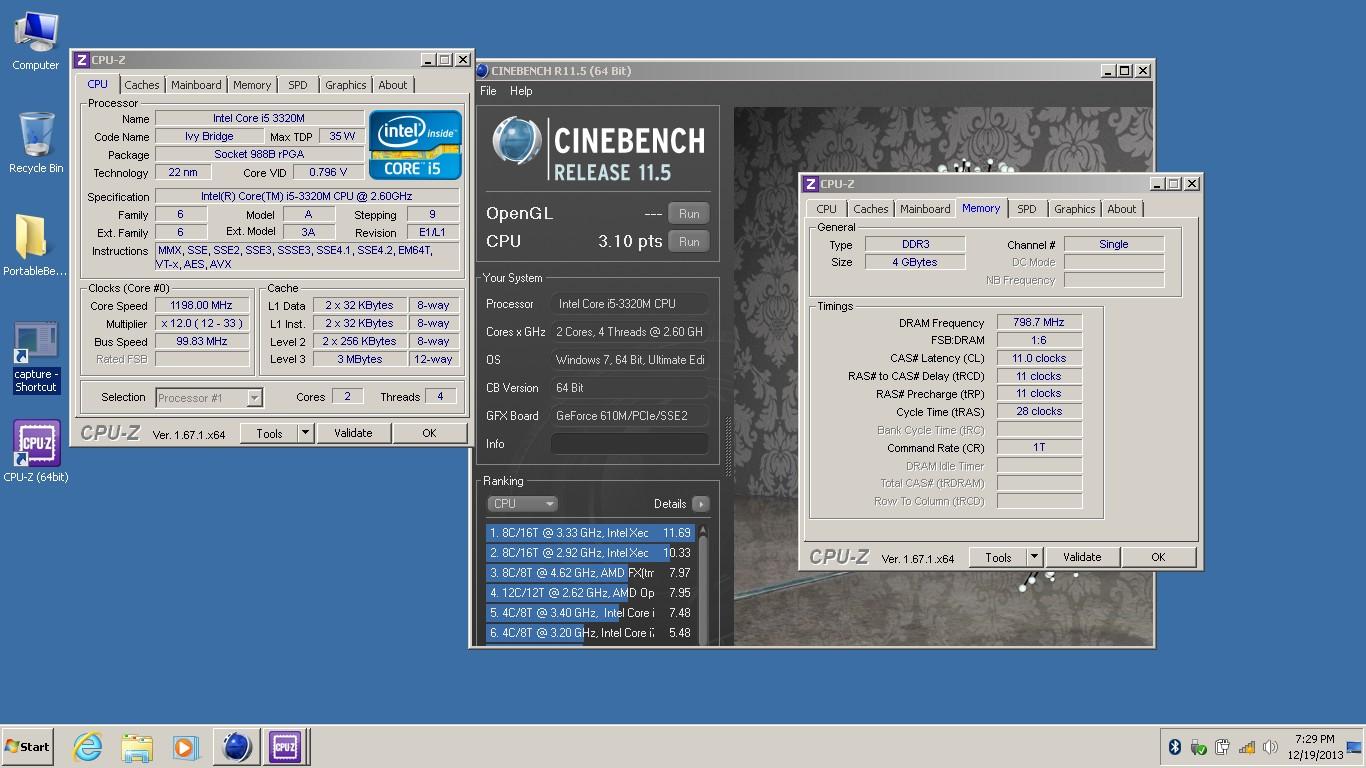Switch to Cinebench taskbar icon

tap(236, 747)
